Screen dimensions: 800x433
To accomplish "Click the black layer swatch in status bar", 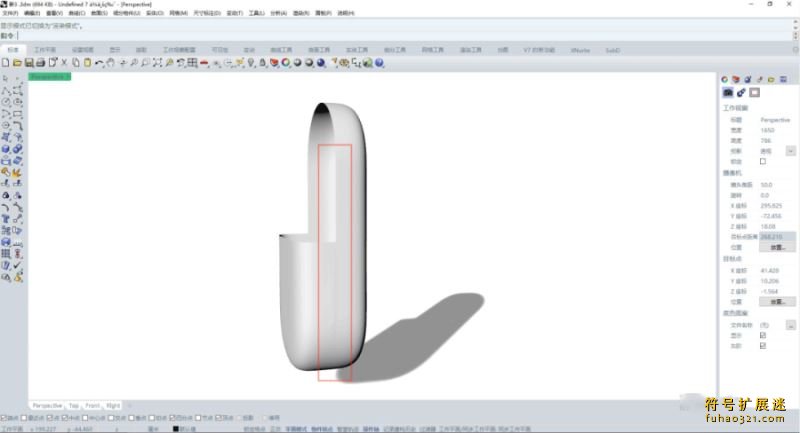I will pyautogui.click(x=176, y=429).
